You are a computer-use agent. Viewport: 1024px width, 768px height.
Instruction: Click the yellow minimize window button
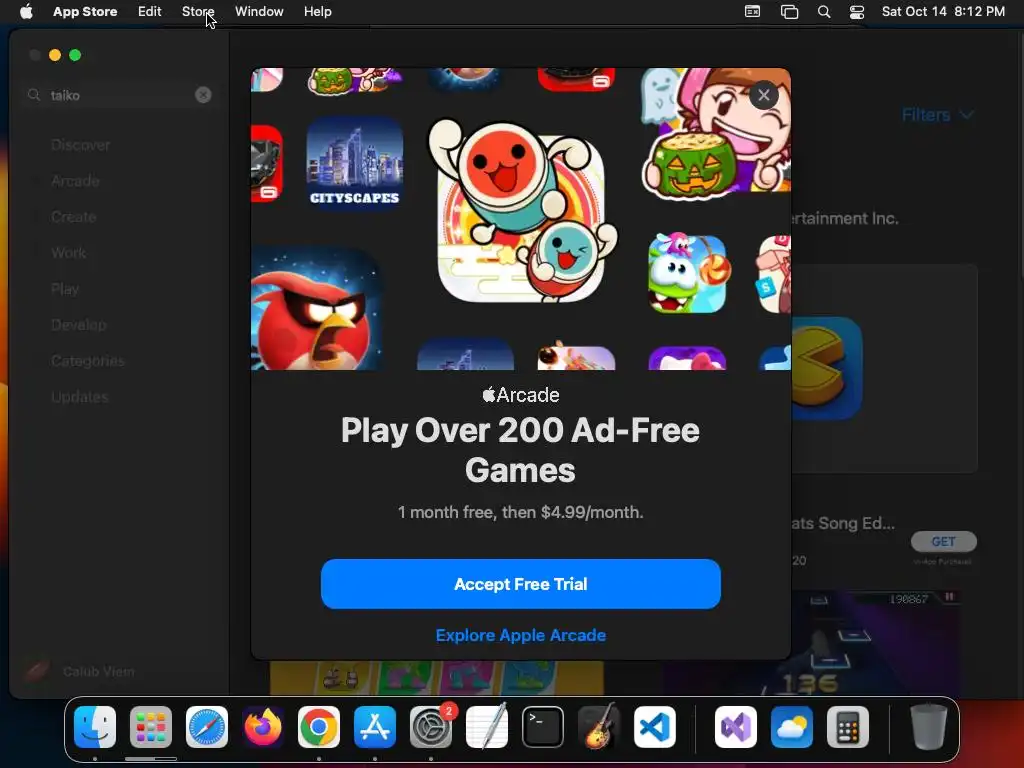[x=55, y=56]
